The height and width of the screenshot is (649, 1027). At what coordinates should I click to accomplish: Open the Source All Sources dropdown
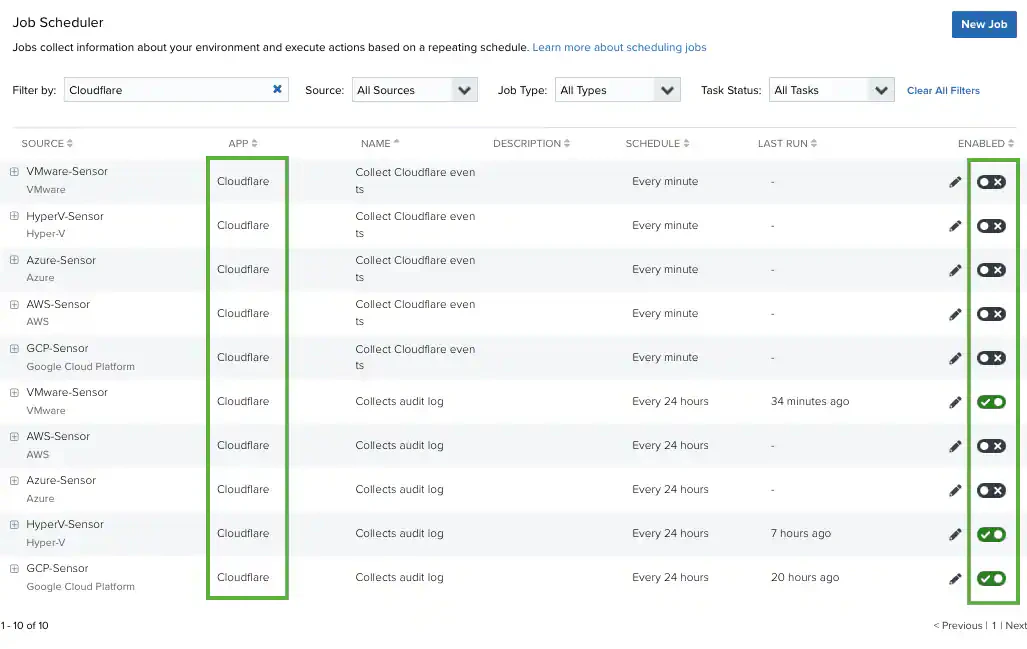[x=415, y=90]
